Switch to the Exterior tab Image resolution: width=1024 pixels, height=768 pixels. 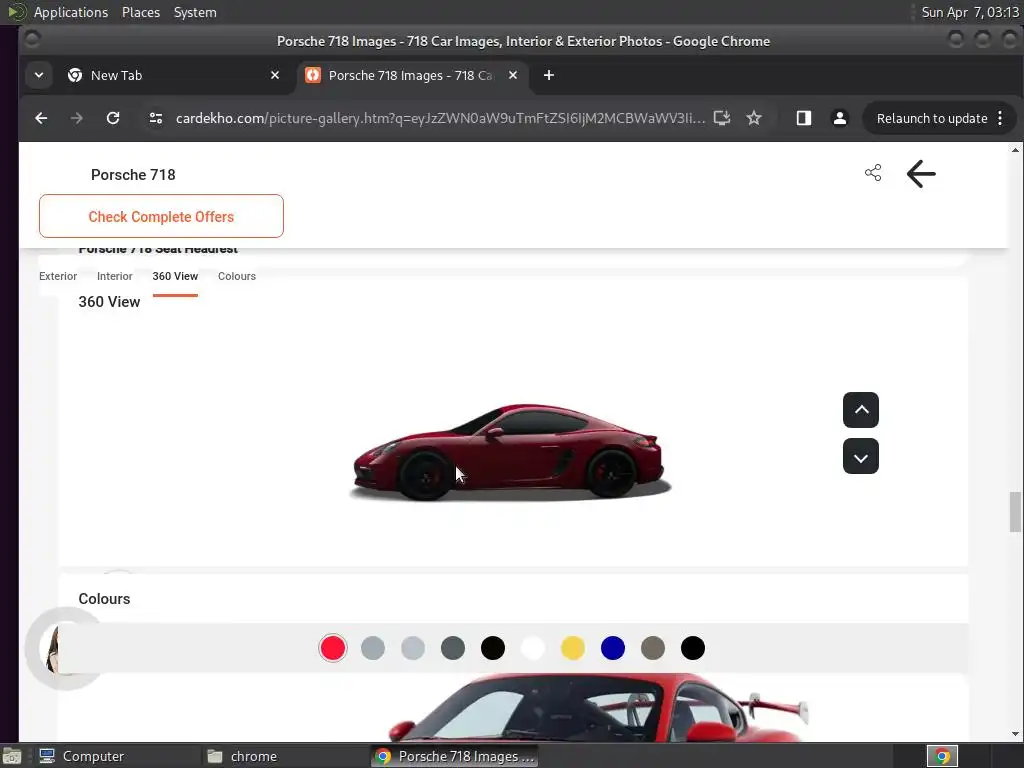pos(58,276)
